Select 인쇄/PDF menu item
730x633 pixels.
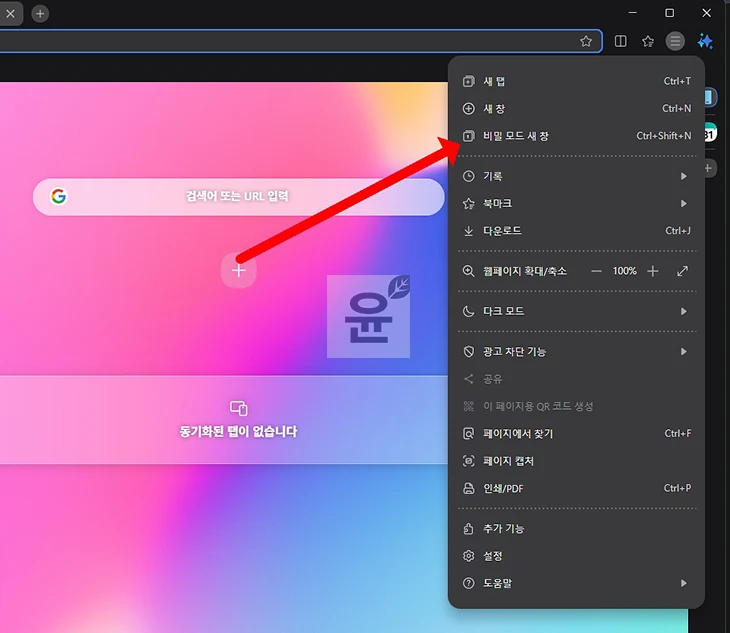coord(576,488)
